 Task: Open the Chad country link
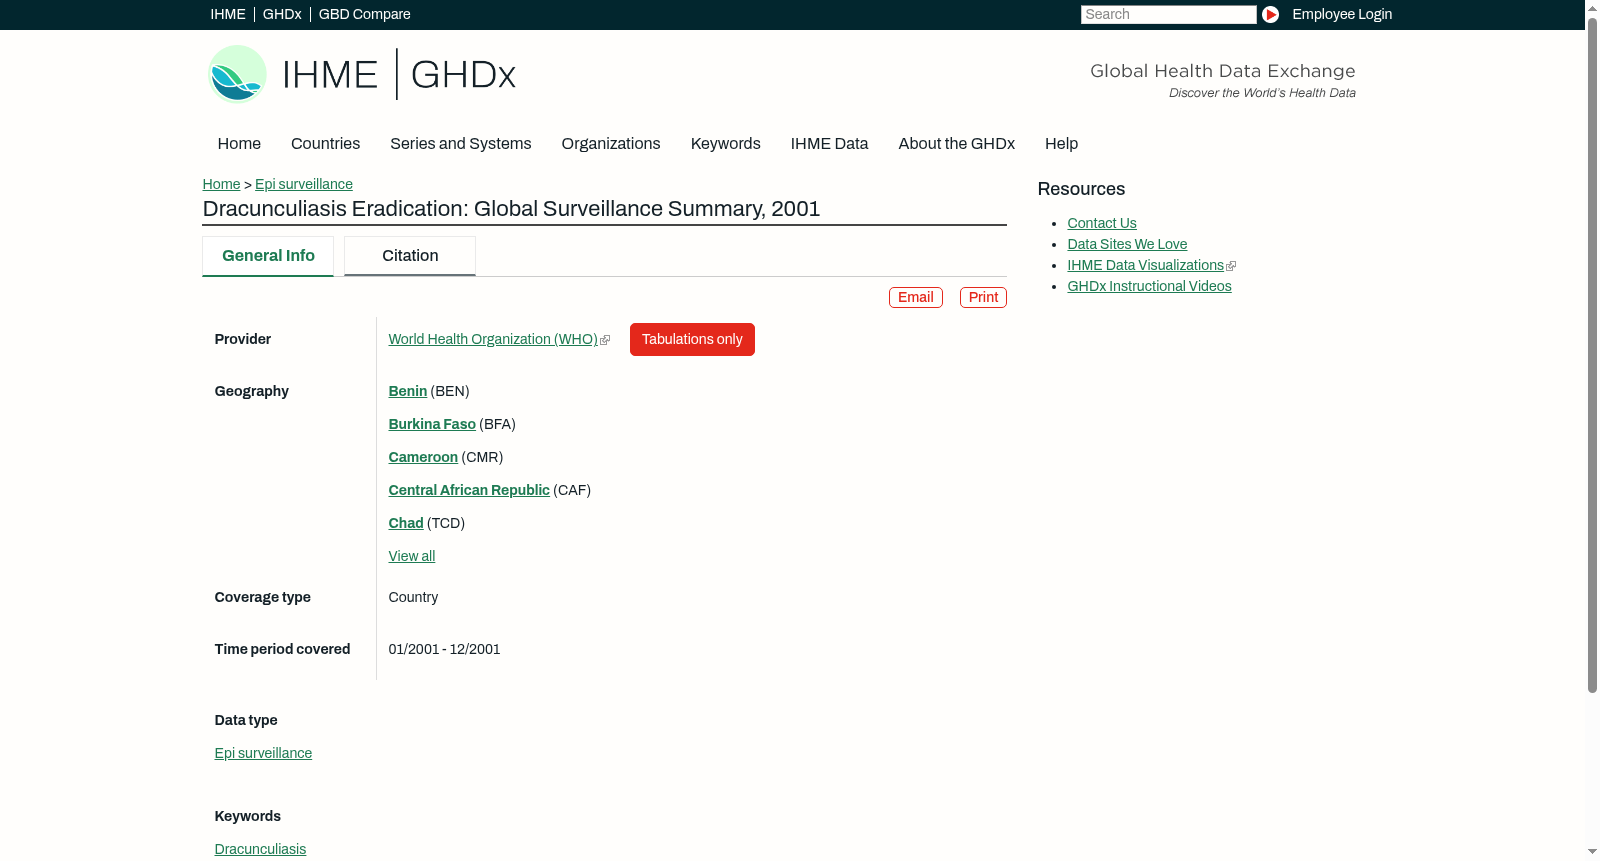click(x=406, y=523)
